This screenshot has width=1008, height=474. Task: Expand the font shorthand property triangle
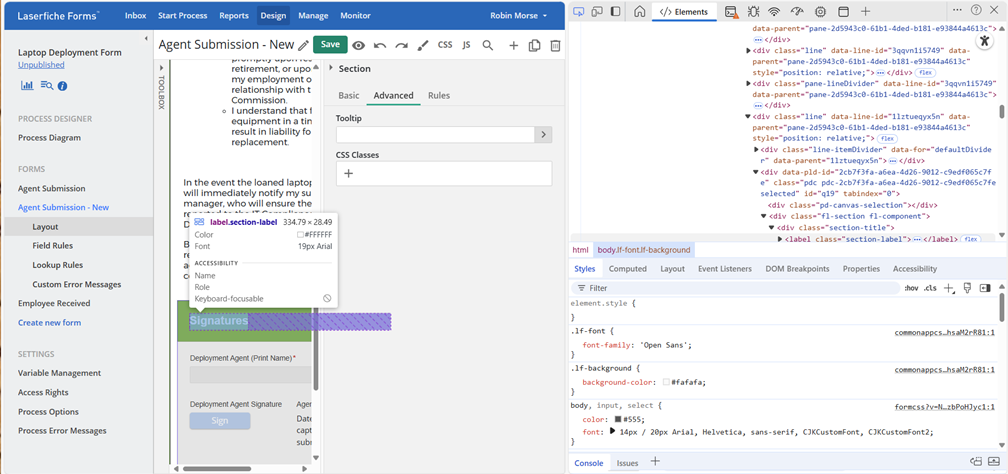pos(613,431)
